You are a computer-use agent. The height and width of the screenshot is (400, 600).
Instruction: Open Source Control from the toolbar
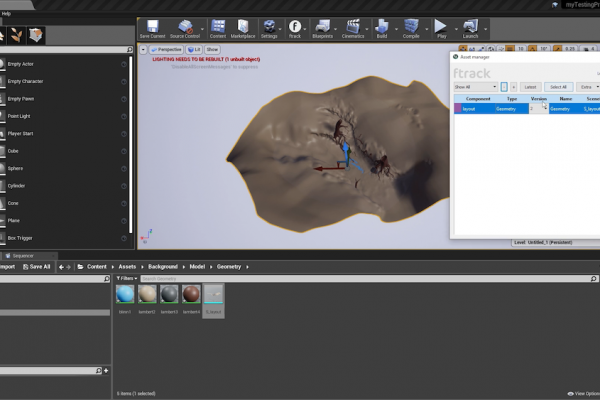tap(185, 29)
